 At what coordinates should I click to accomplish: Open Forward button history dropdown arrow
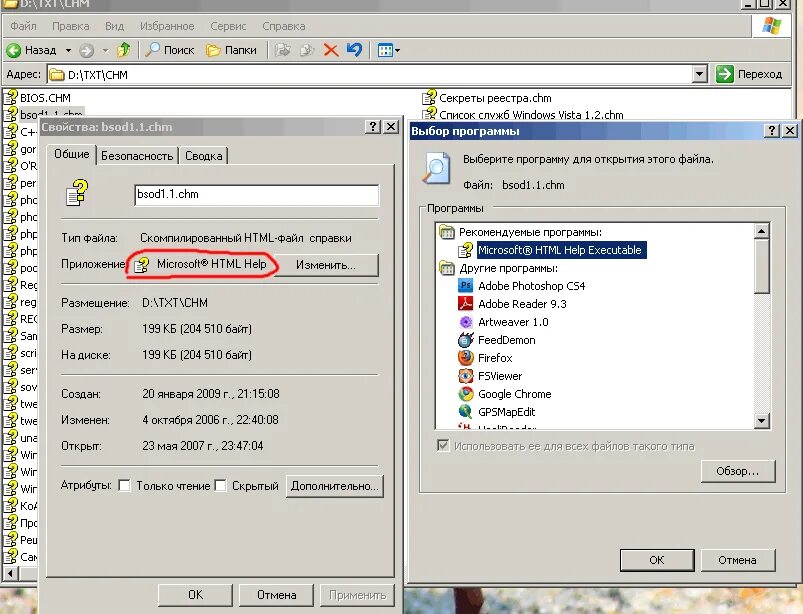pyautogui.click(x=105, y=50)
